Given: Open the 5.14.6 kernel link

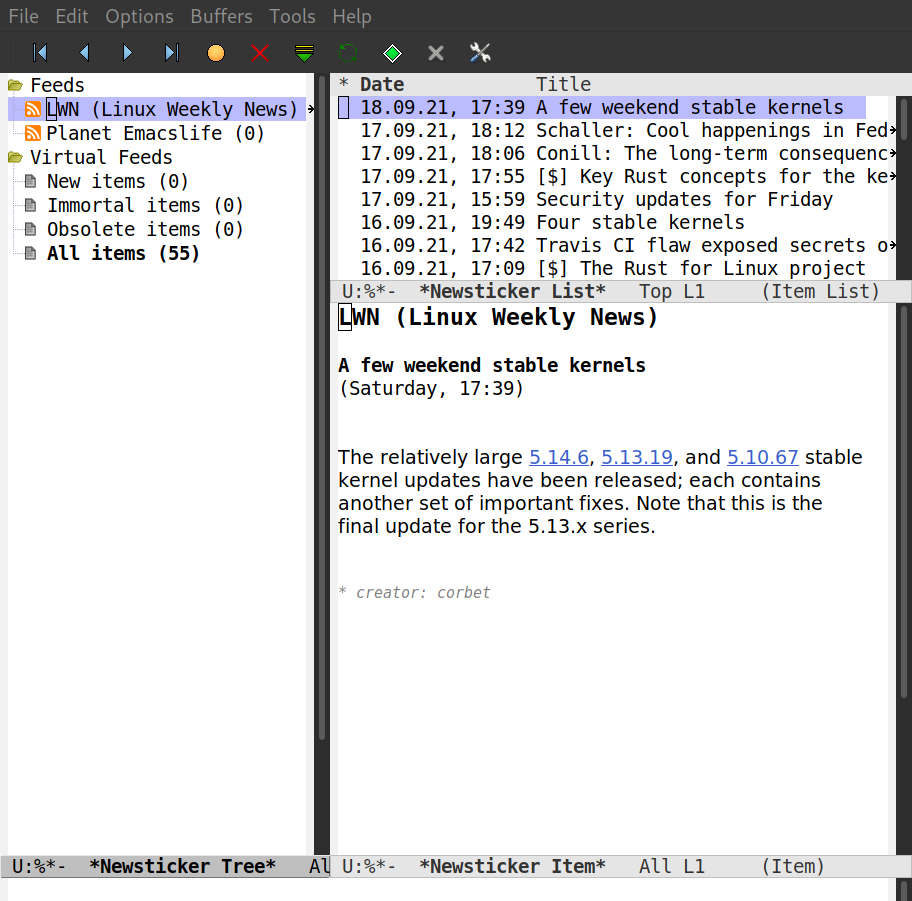Looking at the screenshot, I should pos(559,457).
